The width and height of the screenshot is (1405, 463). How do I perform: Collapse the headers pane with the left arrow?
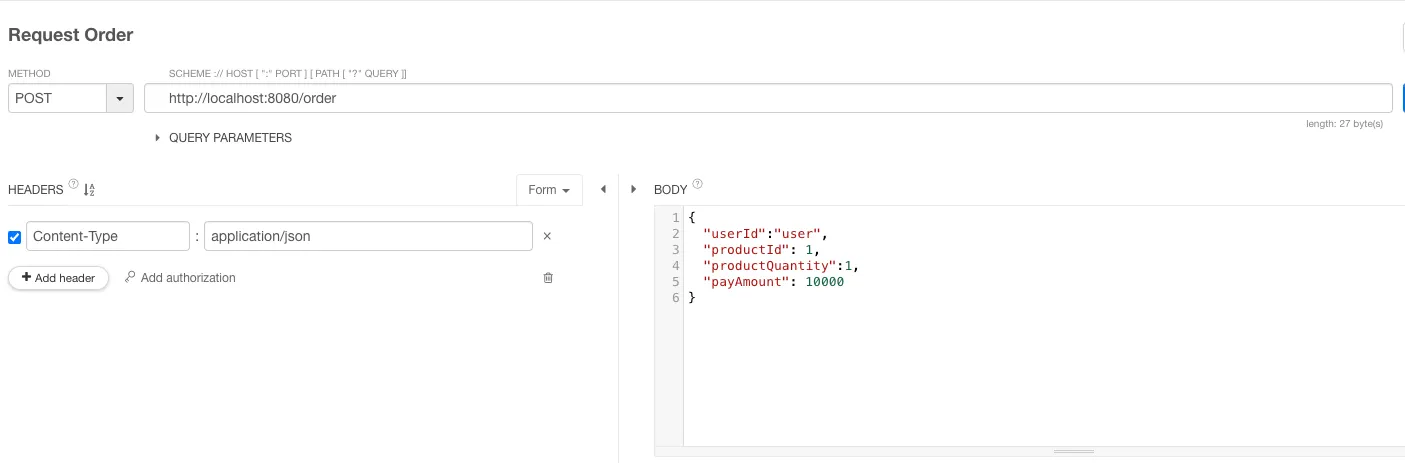pos(603,189)
